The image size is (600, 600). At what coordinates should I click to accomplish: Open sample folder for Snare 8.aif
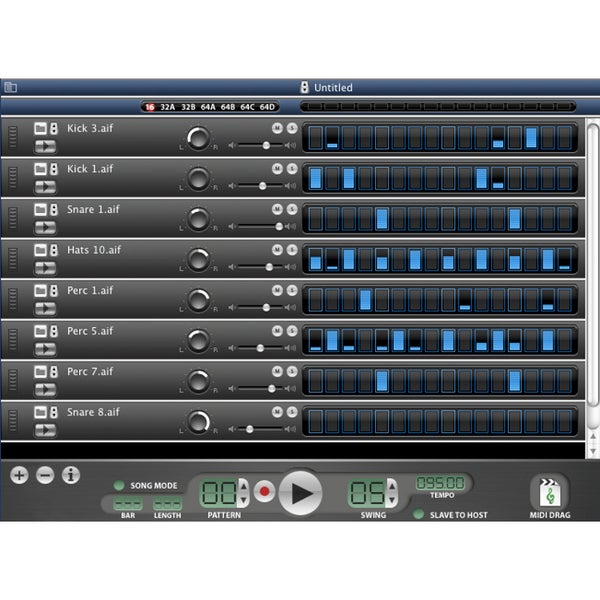click(40, 412)
